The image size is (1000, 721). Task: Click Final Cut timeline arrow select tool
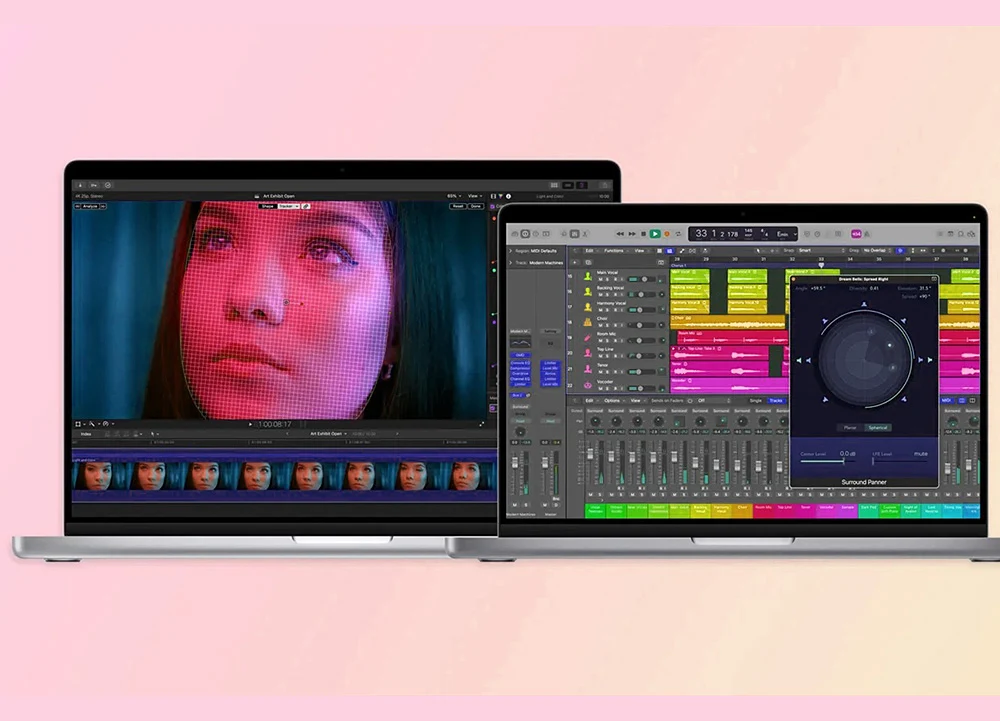[152, 434]
